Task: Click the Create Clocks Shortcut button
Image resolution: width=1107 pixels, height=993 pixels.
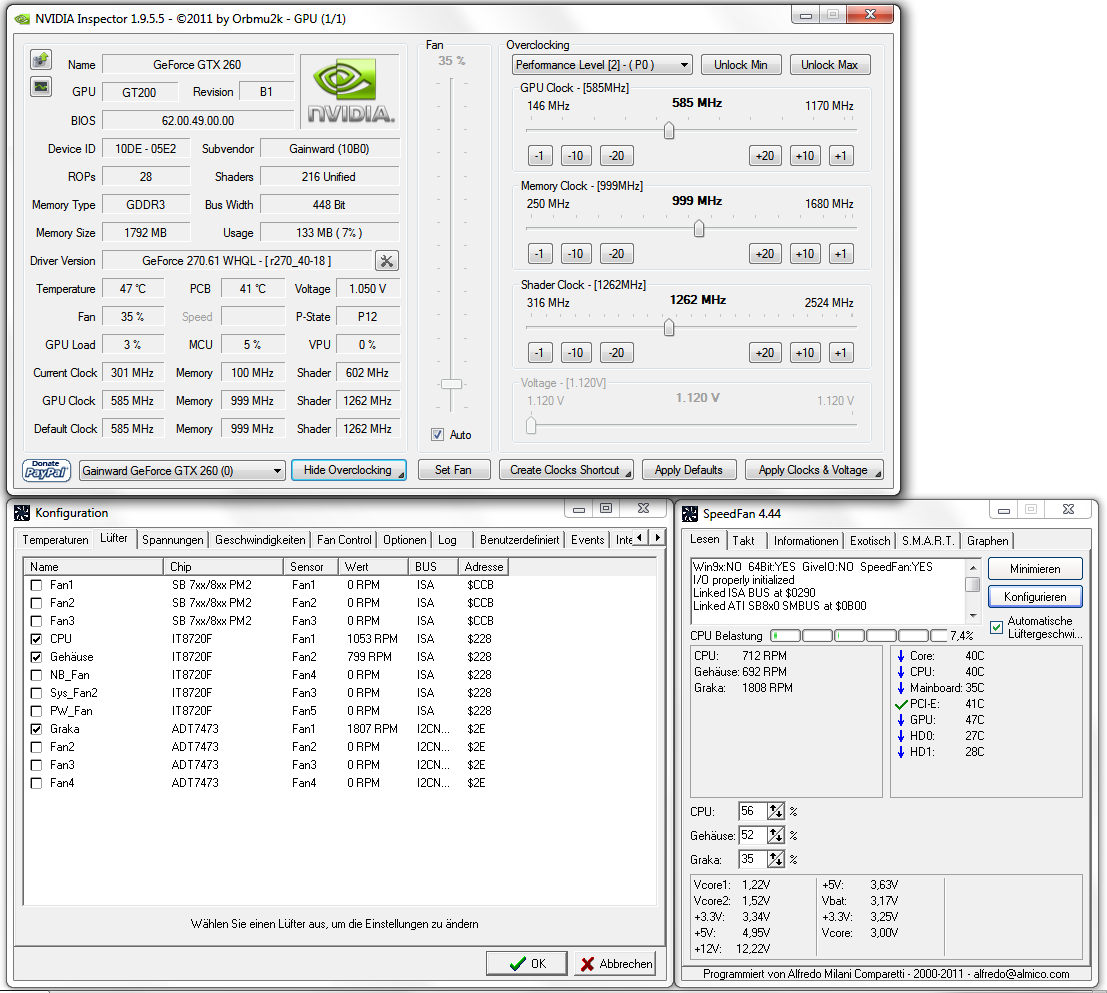Action: tap(566, 470)
